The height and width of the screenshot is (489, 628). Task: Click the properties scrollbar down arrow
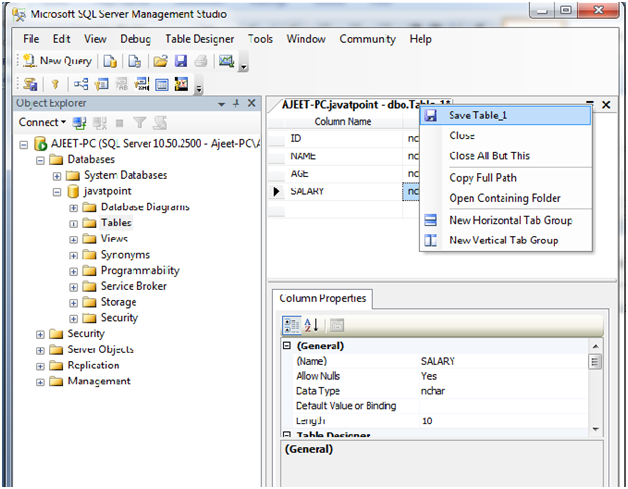[x=595, y=429]
